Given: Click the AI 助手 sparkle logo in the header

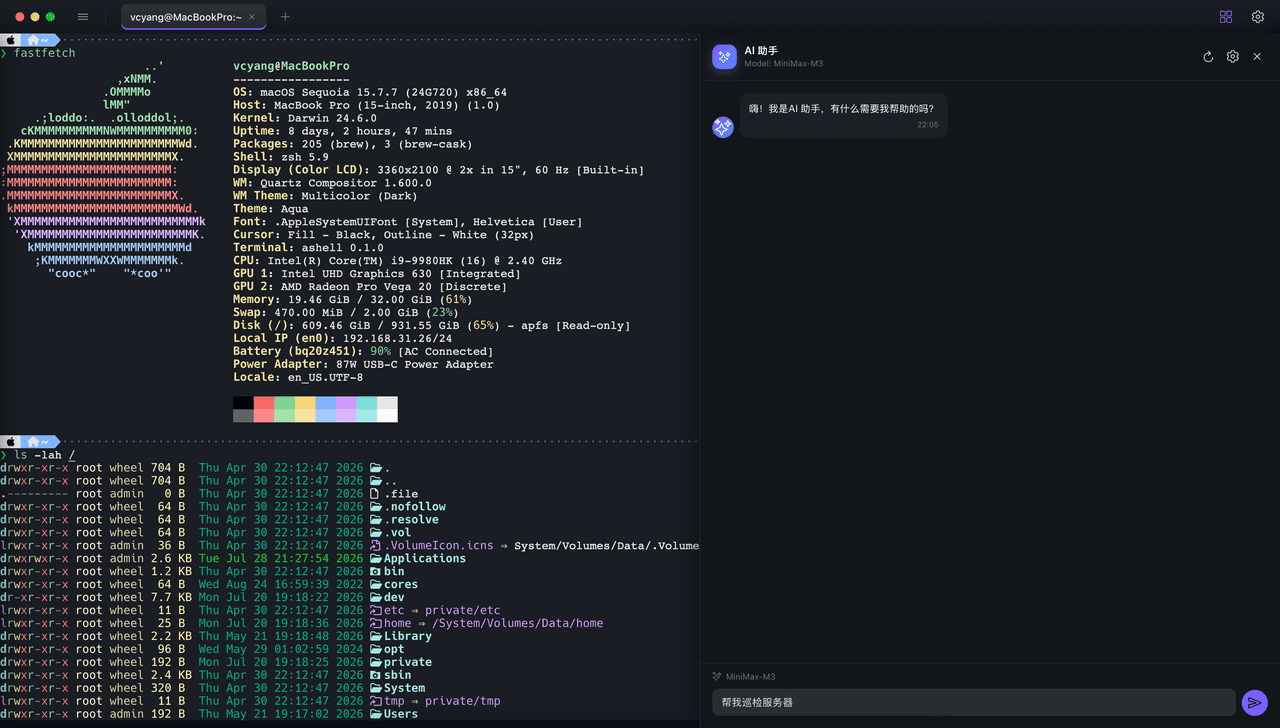Looking at the screenshot, I should pyautogui.click(x=724, y=57).
